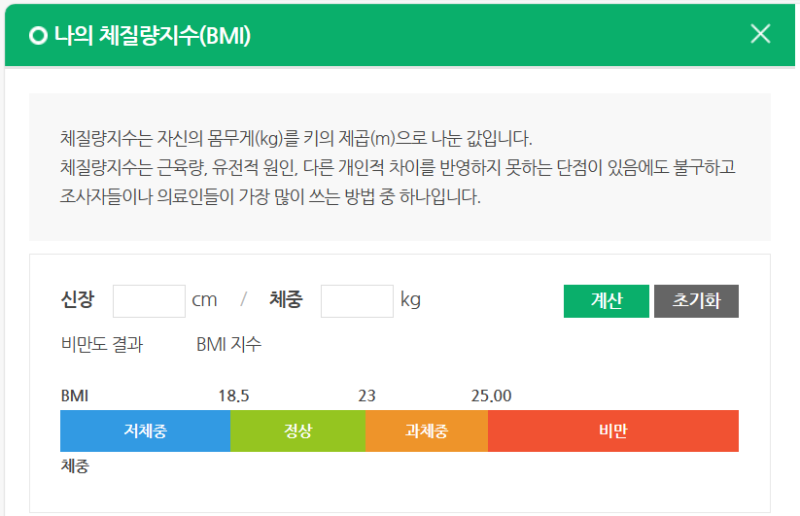This screenshot has width=800, height=516.
Task: Click the 비만도 결과 label
Action: tap(102, 344)
